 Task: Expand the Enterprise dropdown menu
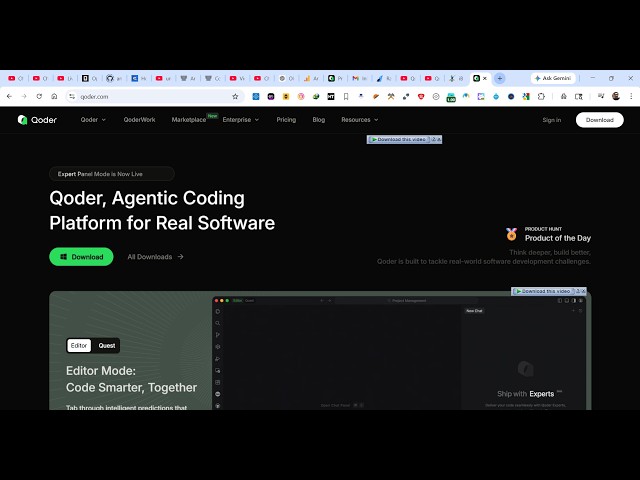click(x=240, y=120)
